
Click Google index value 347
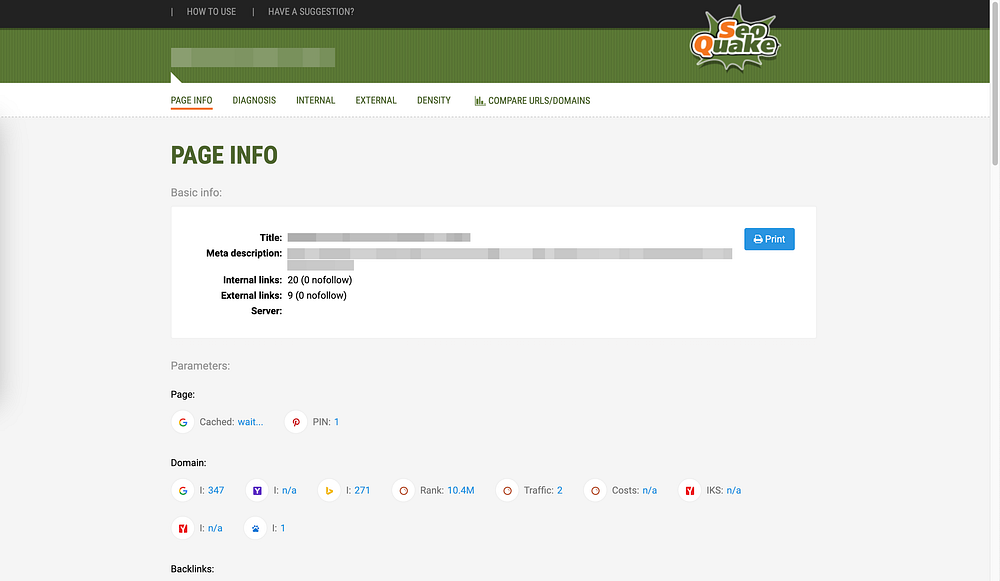pos(216,490)
